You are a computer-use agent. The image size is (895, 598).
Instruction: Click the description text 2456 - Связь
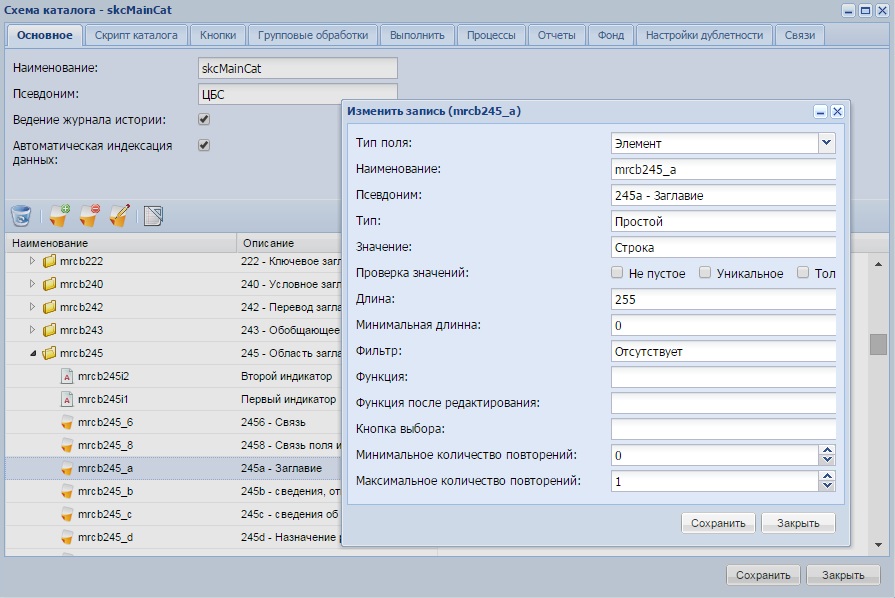273,422
